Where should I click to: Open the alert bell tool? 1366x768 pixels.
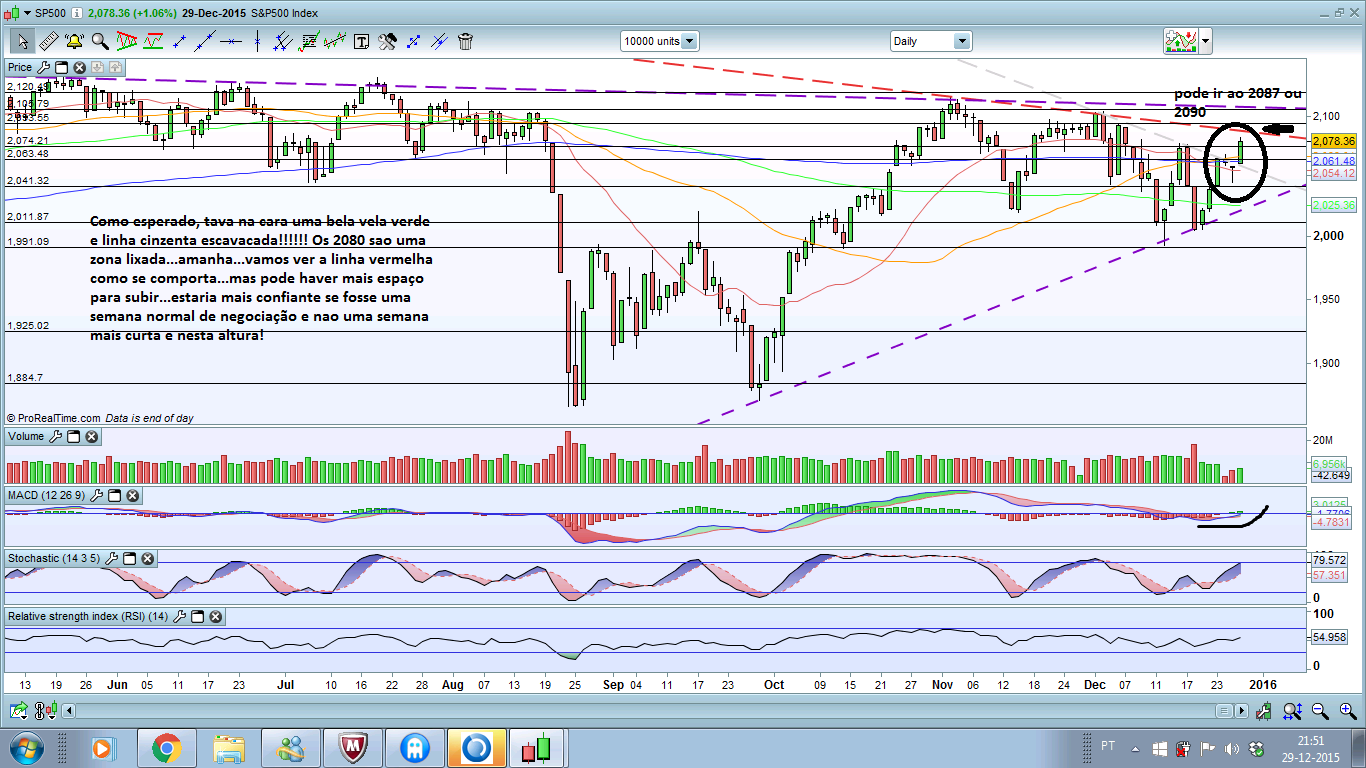(74, 41)
